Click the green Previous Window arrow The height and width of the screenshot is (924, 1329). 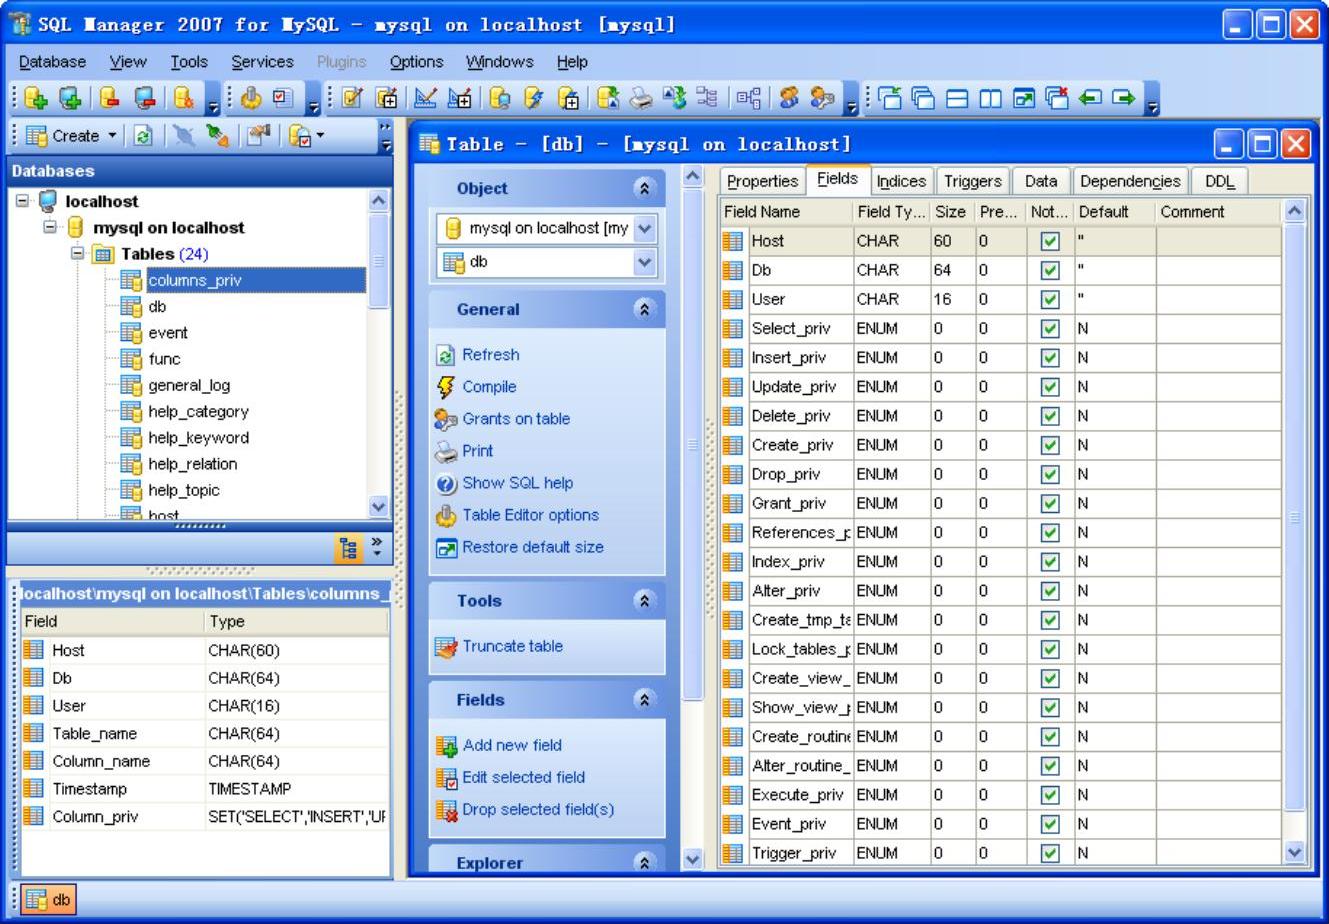(1090, 98)
